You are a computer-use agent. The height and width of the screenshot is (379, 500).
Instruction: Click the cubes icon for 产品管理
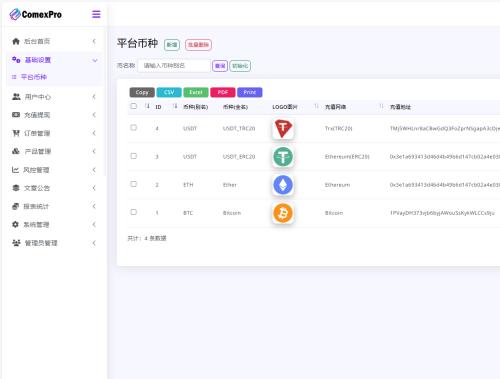click(16, 151)
